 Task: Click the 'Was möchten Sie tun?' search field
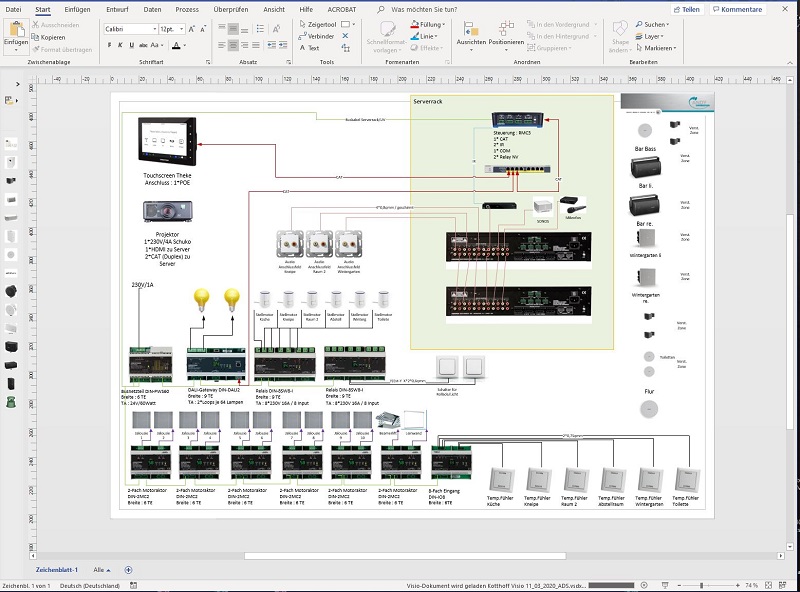click(423, 9)
